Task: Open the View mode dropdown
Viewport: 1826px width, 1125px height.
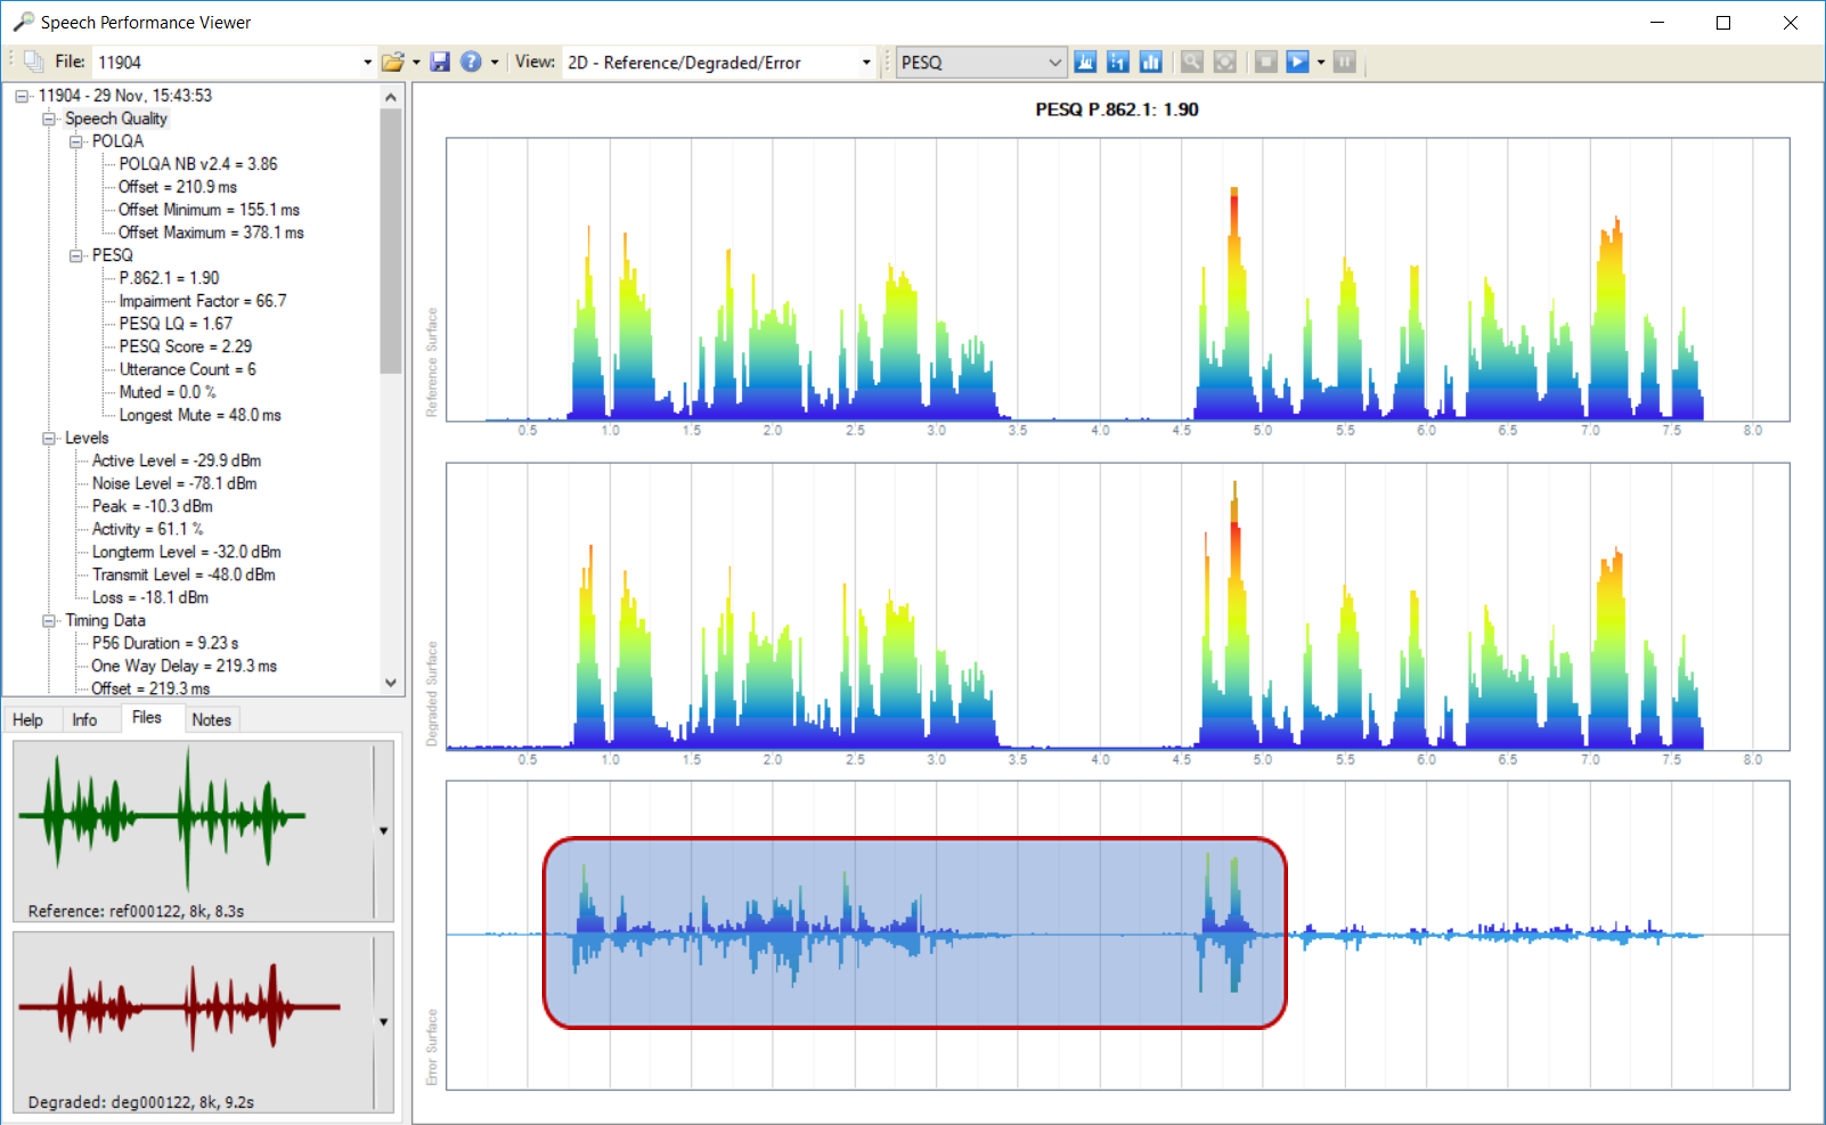Action: click(x=866, y=62)
